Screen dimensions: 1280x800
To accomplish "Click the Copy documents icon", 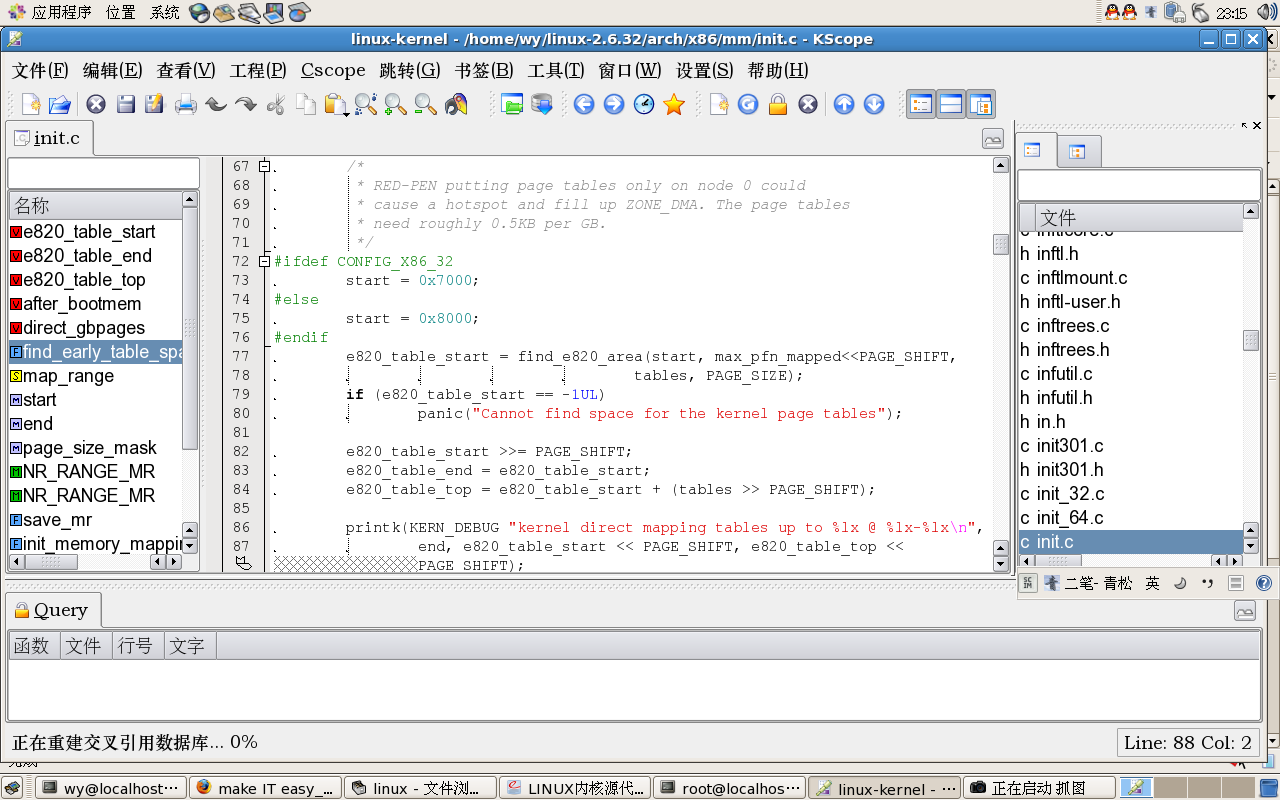I will click(x=305, y=104).
